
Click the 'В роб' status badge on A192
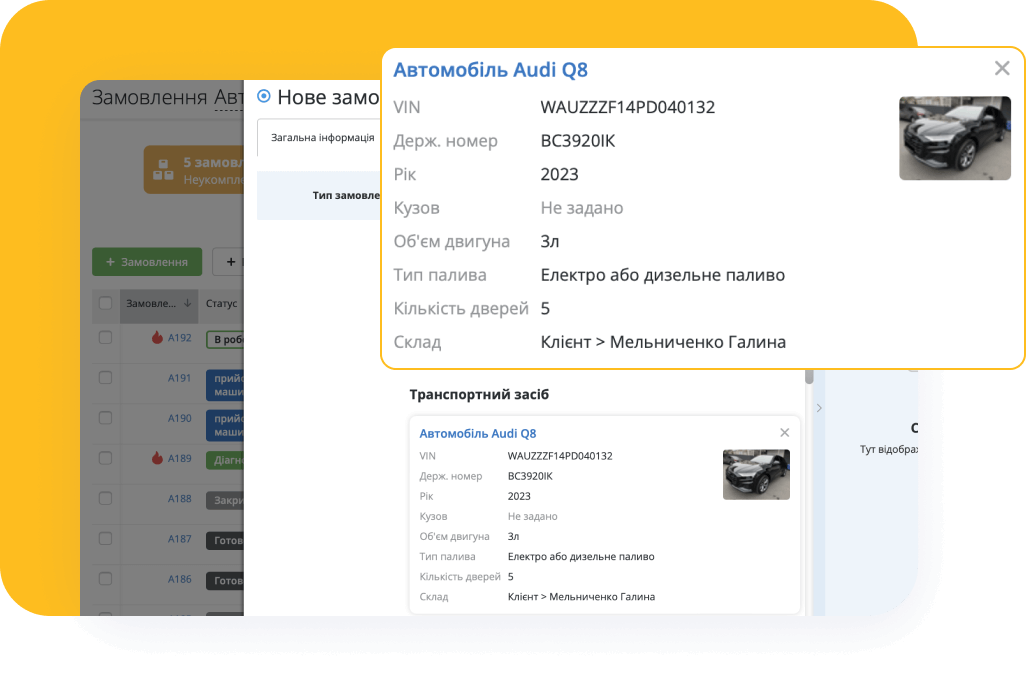click(225, 340)
